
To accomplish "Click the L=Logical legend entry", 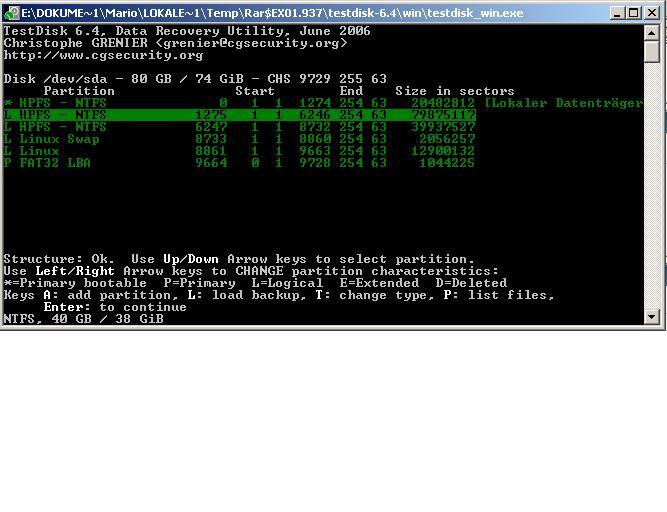I will [287, 283].
